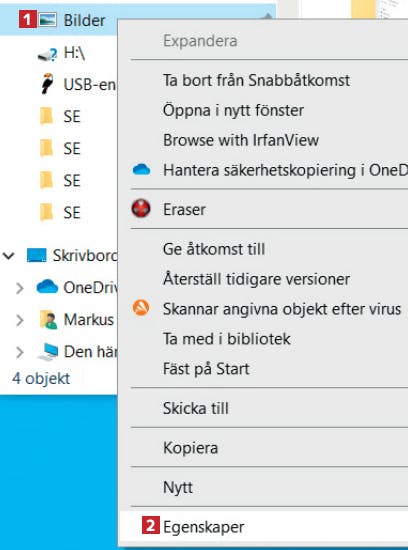
Task: Expand the Markus folder node
Action: (x=20, y=320)
